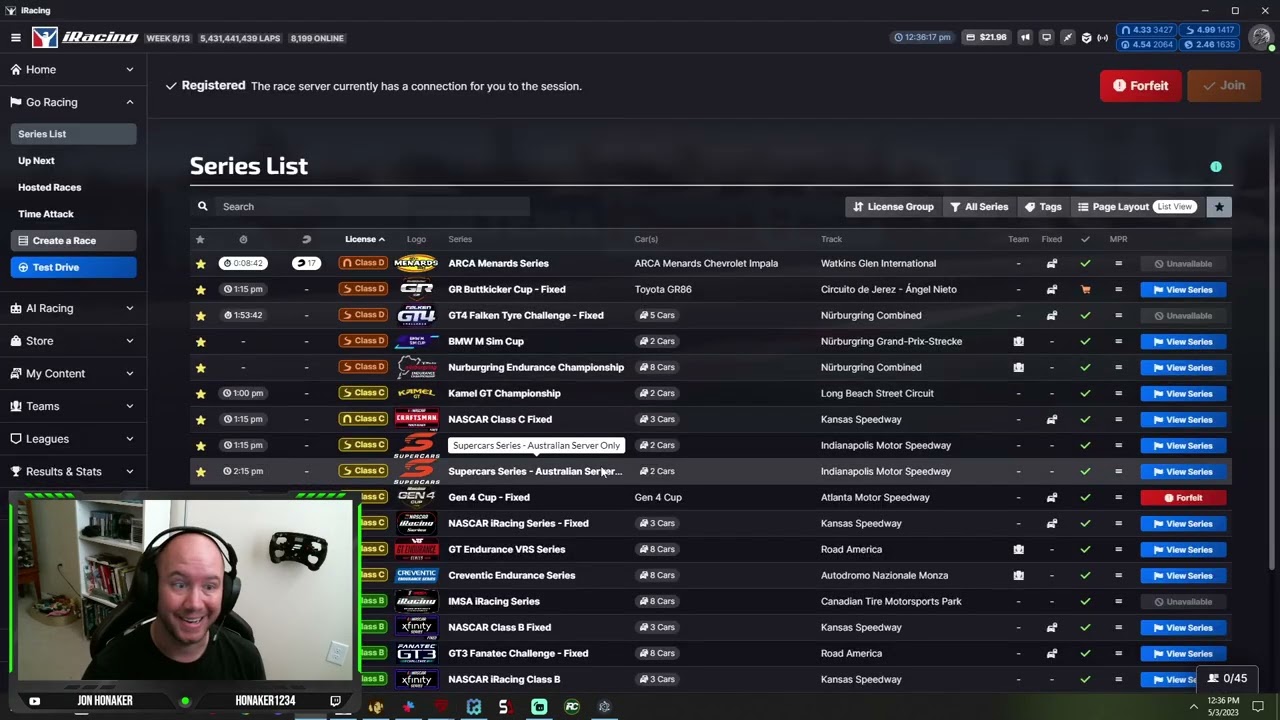The image size is (1280, 720).
Task: Unfavorite Kamel GT Championship star
Action: [x=200, y=394]
